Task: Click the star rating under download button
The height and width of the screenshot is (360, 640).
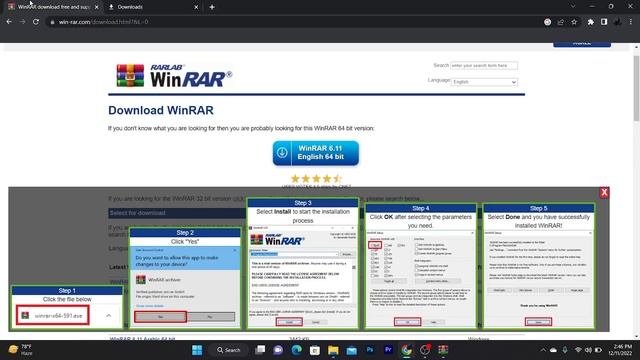Action: click(x=316, y=178)
